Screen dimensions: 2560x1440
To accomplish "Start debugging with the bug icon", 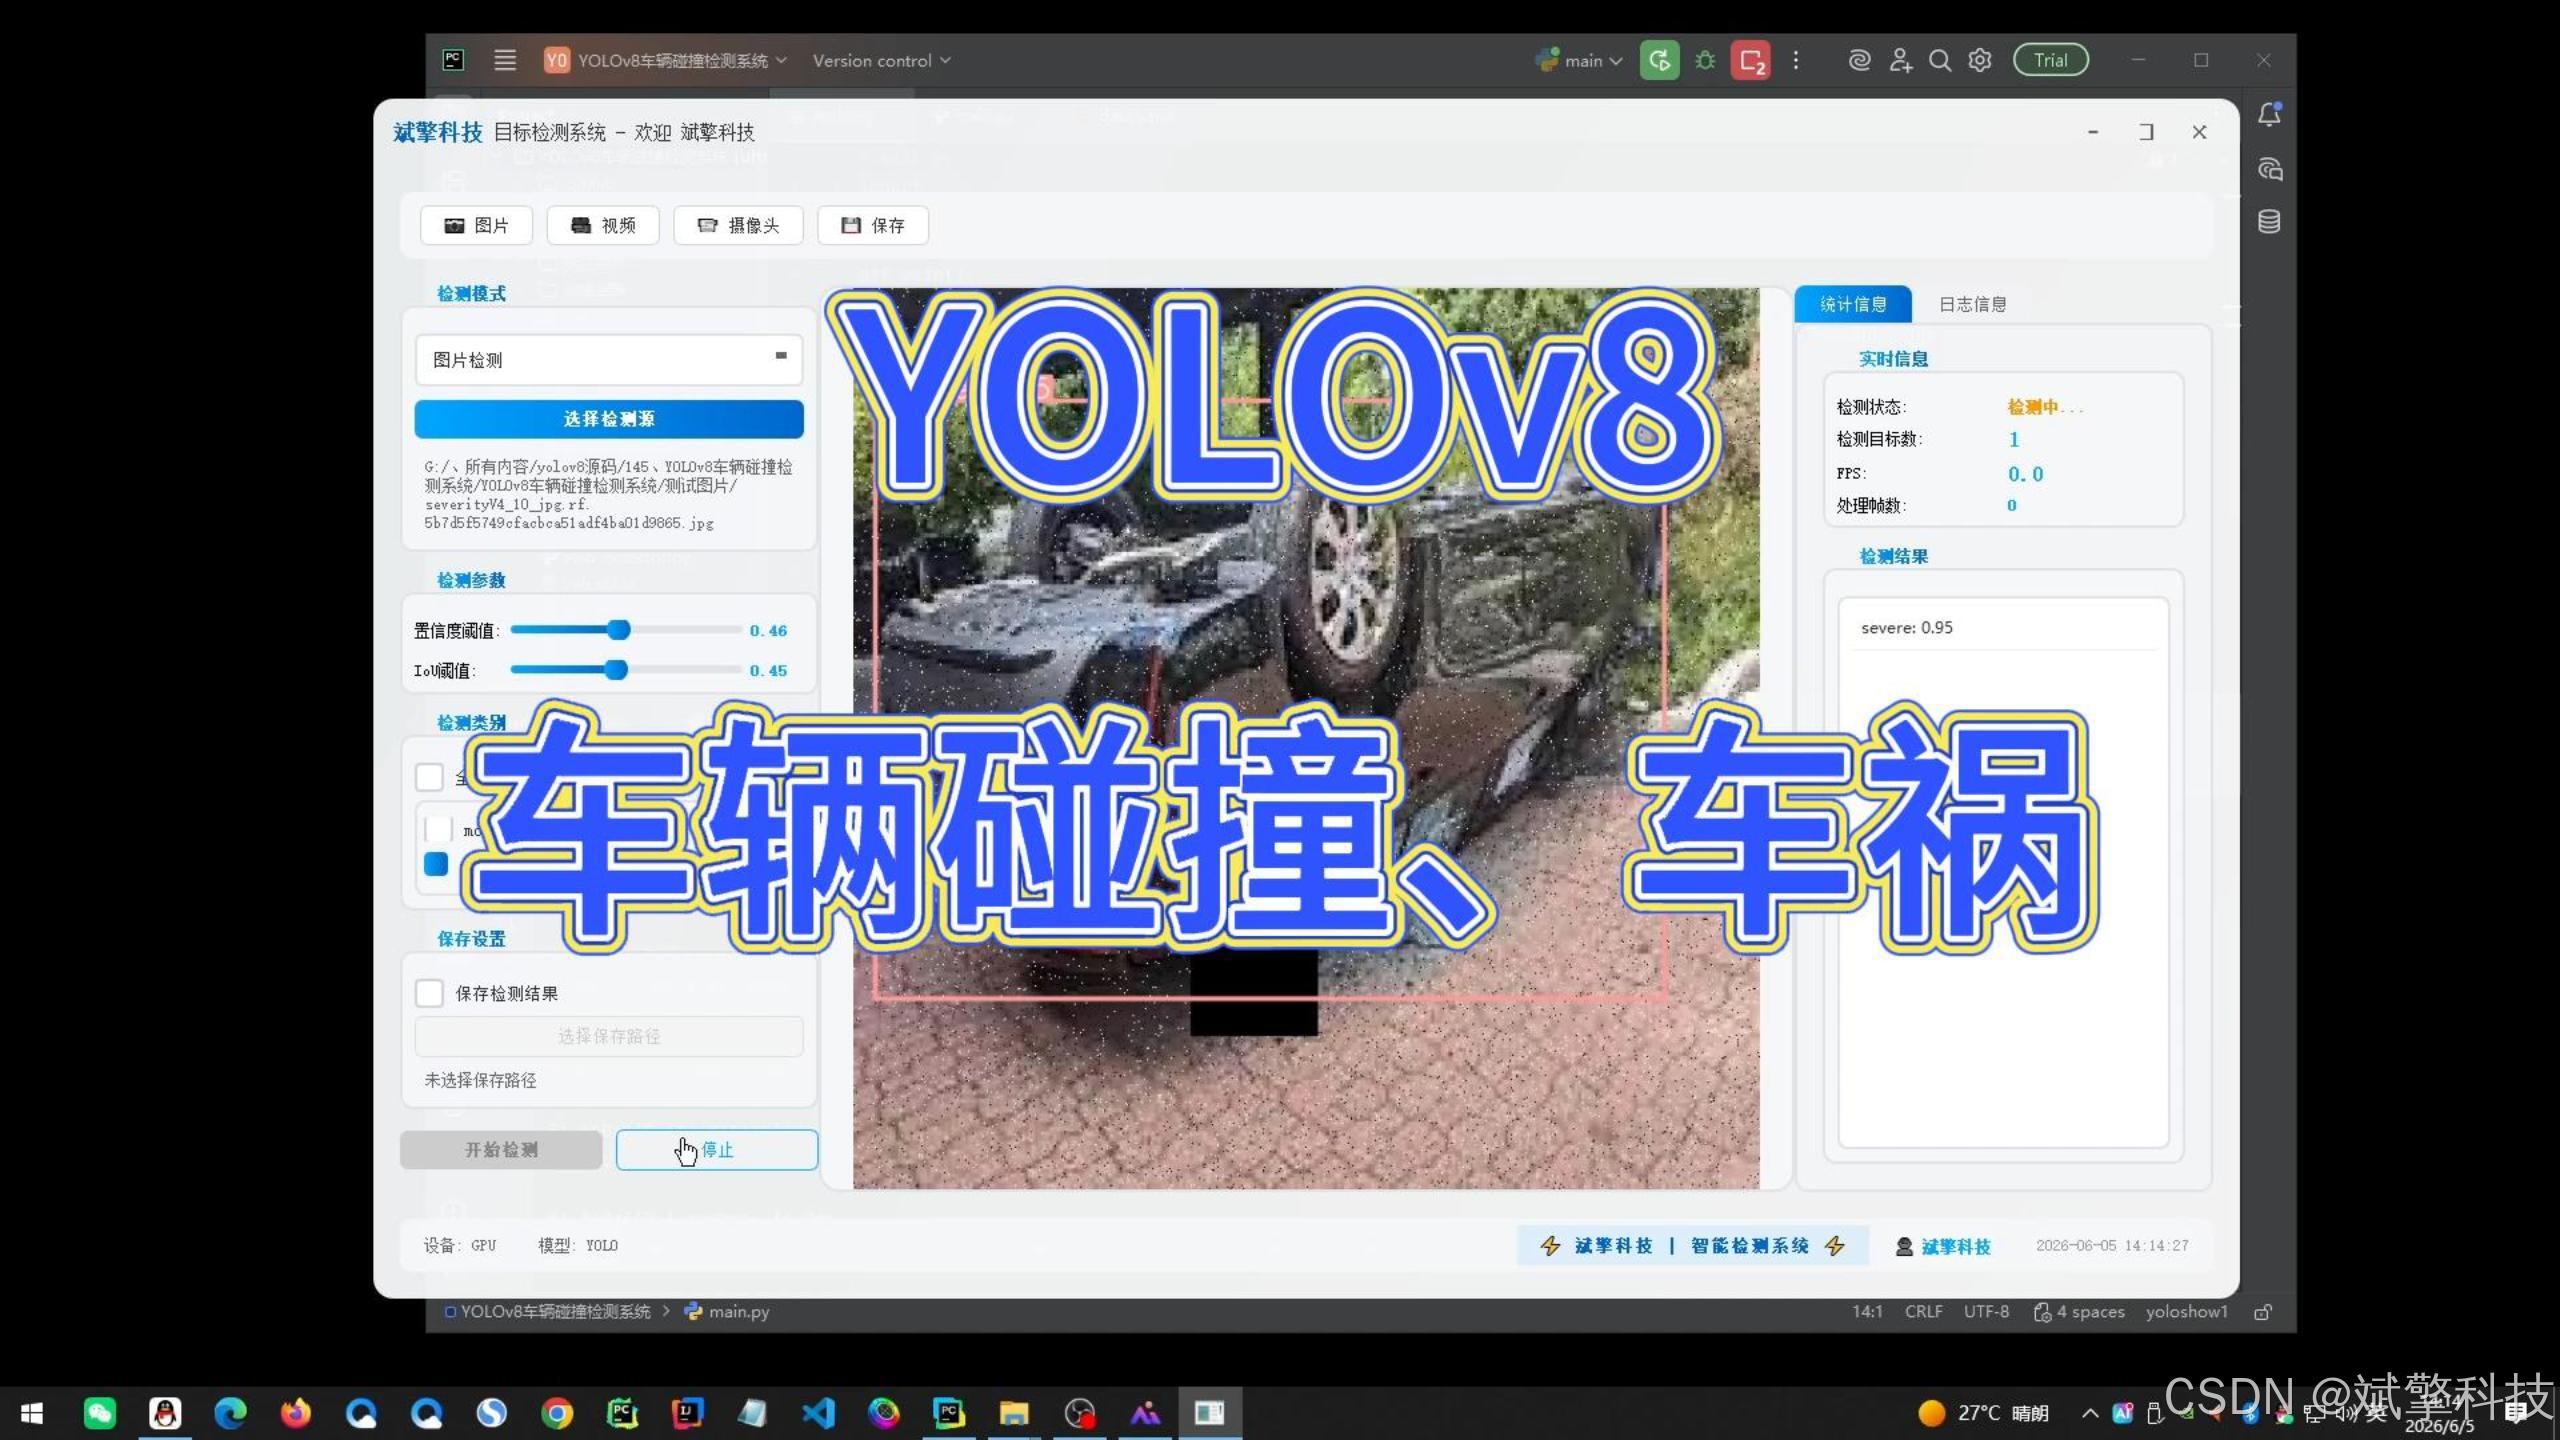I will point(1705,60).
